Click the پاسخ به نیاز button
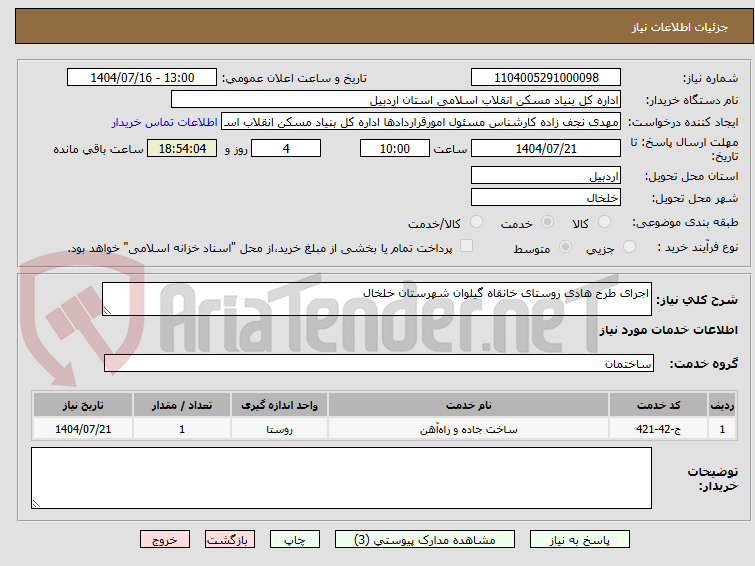755x566 pixels. [580, 540]
